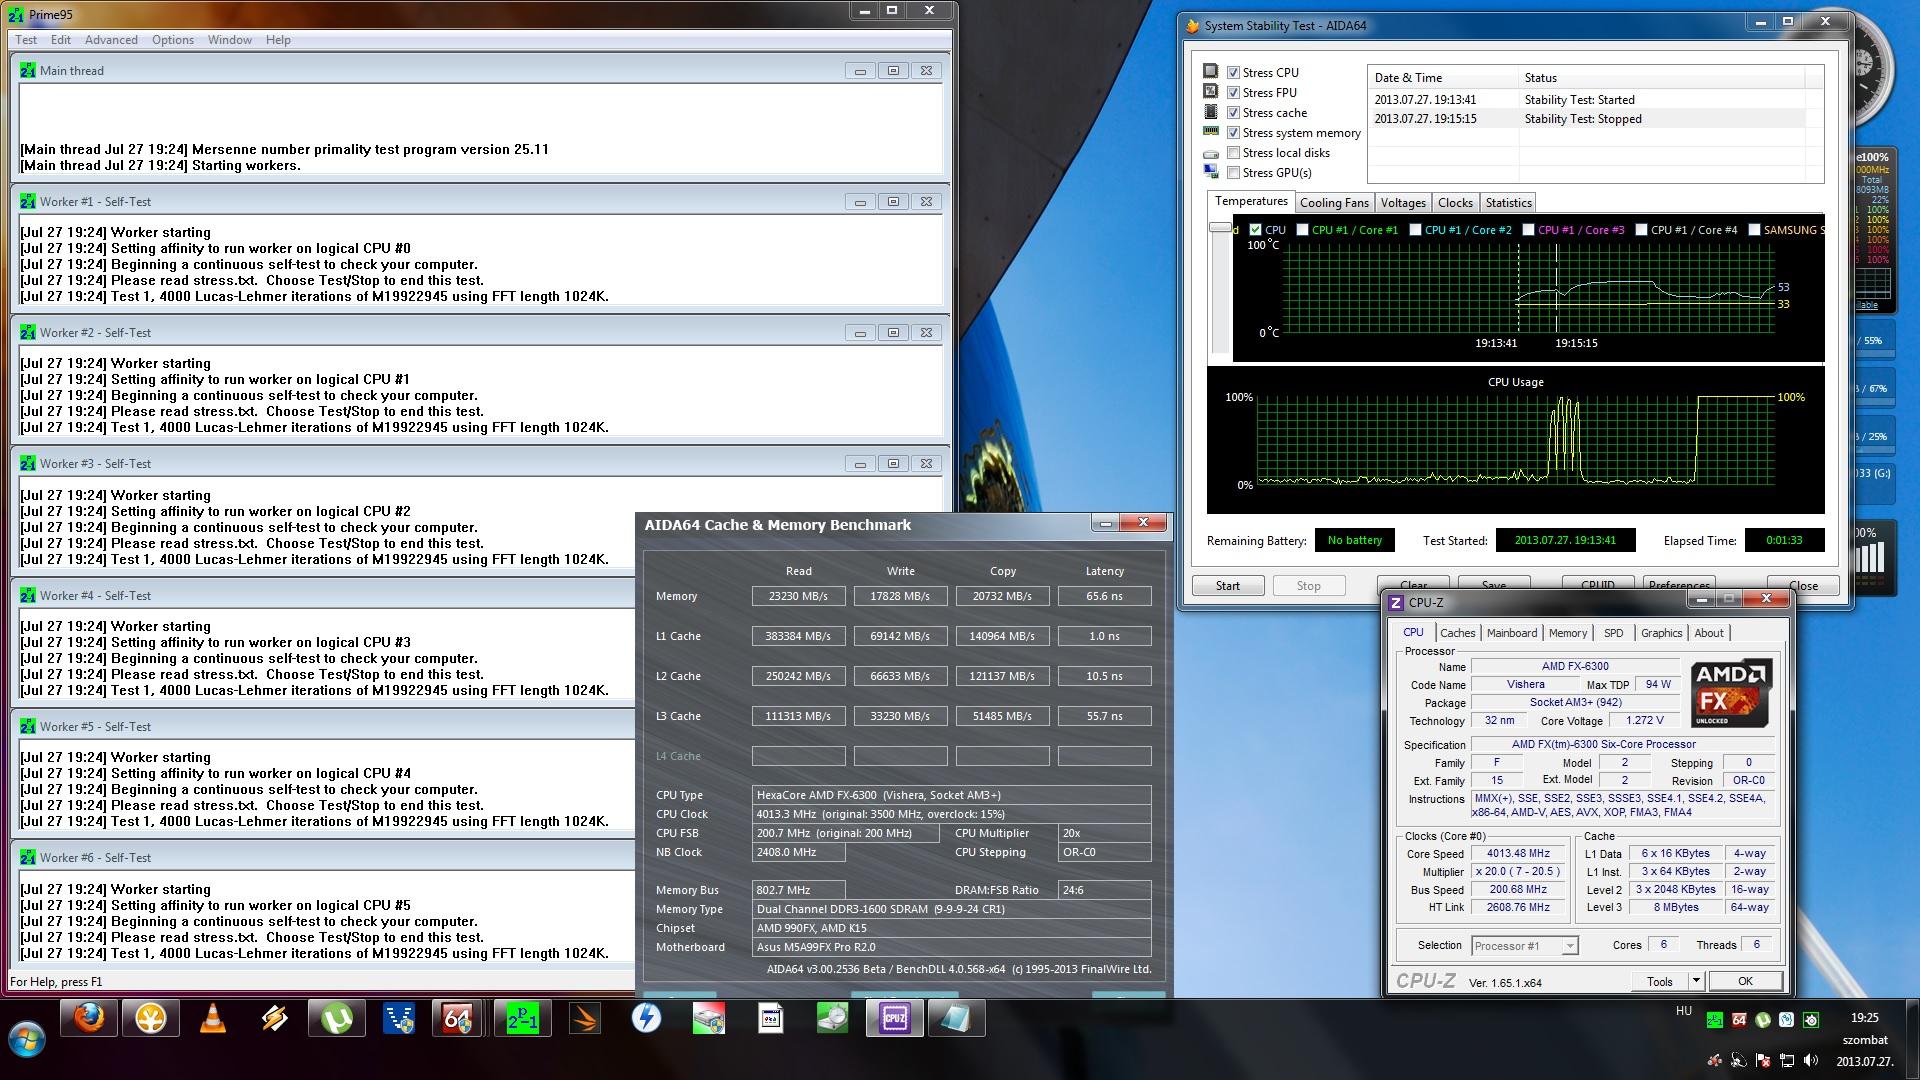Switch to the Memory tab in CPU-Z
1920x1080 pixels.
(1567, 633)
